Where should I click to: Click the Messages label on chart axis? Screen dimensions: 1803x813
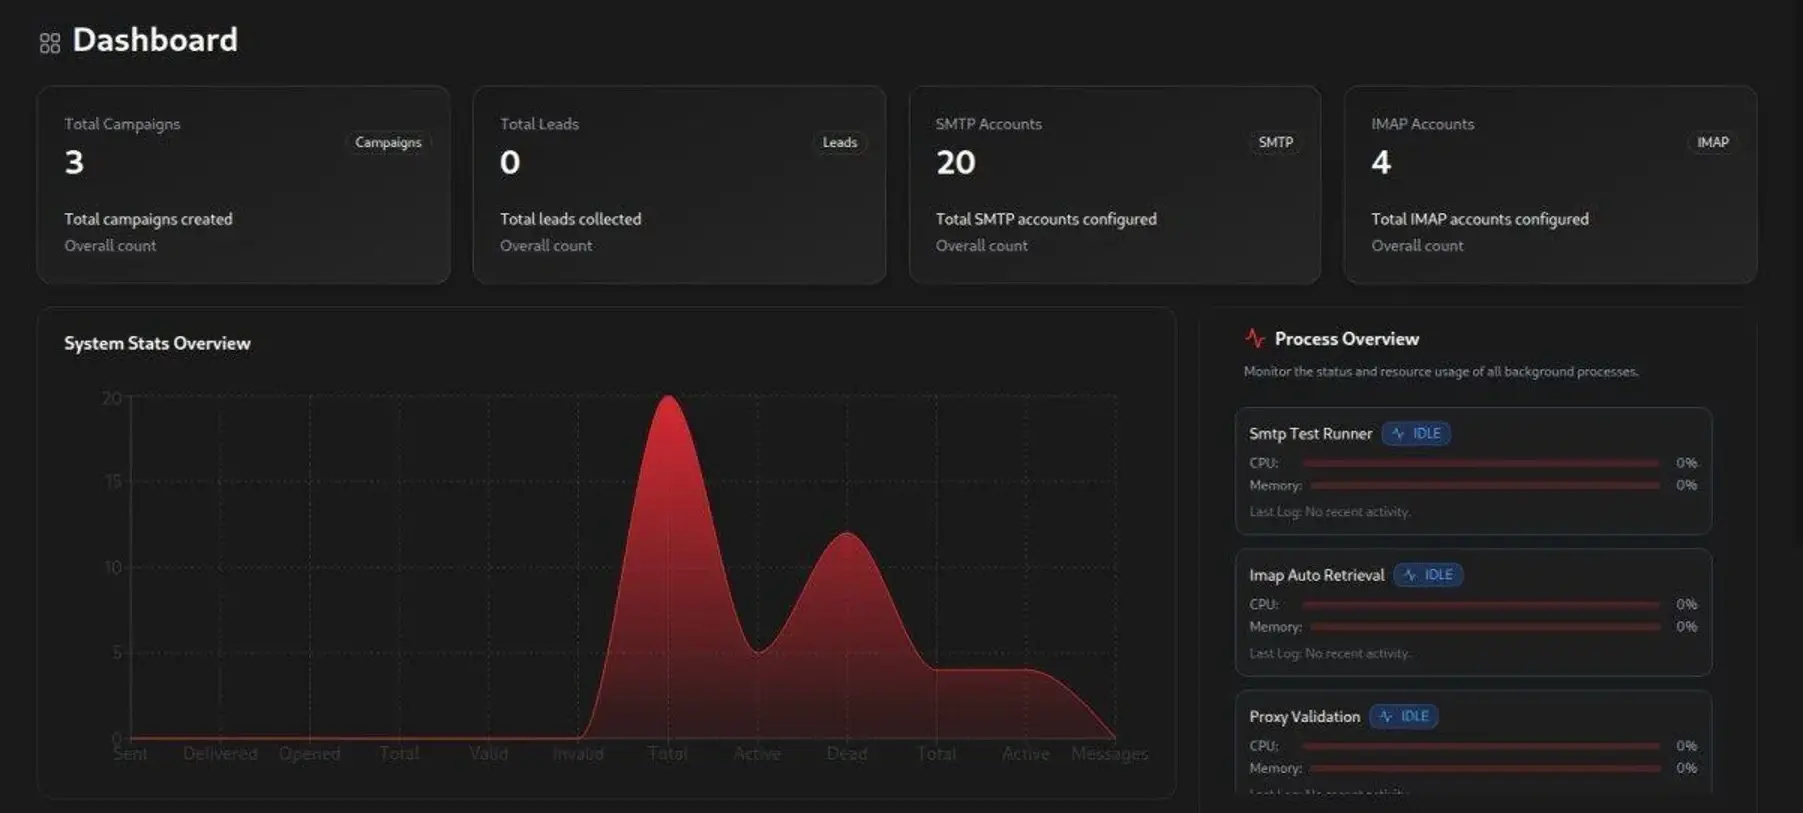1109,754
